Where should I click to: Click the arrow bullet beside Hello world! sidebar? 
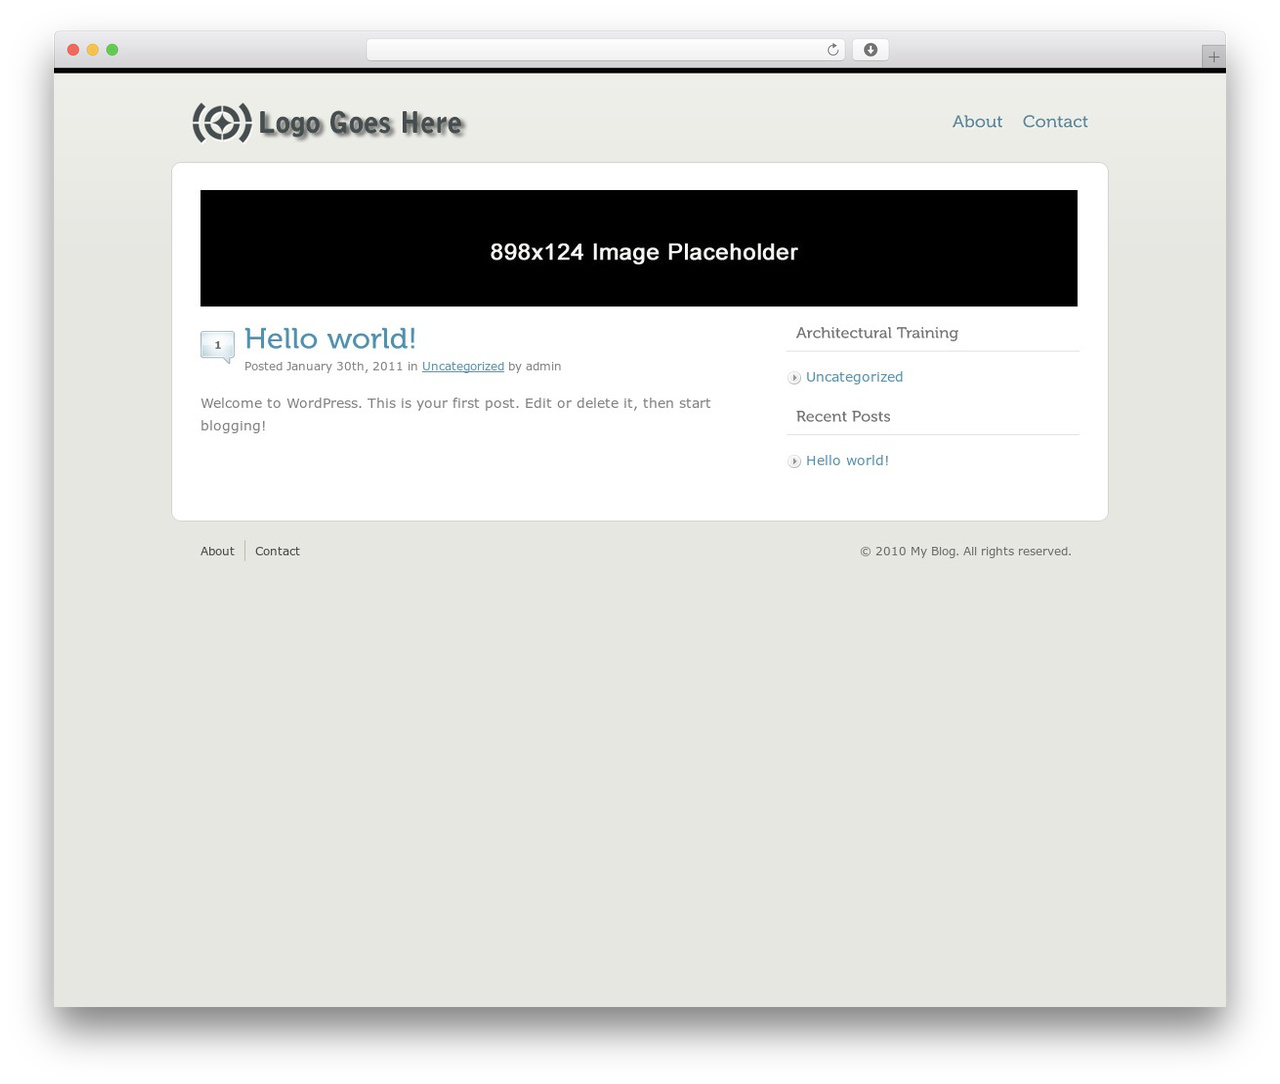pos(794,462)
